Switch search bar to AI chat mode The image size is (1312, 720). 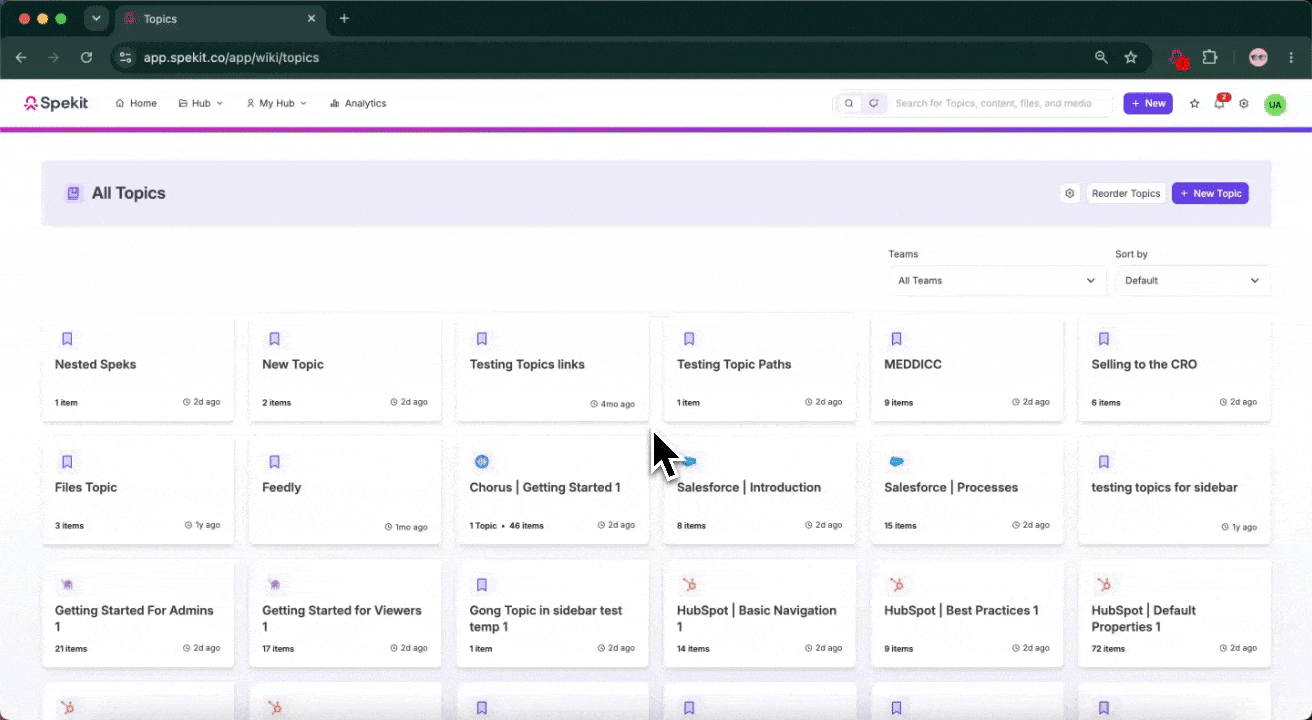(873, 103)
